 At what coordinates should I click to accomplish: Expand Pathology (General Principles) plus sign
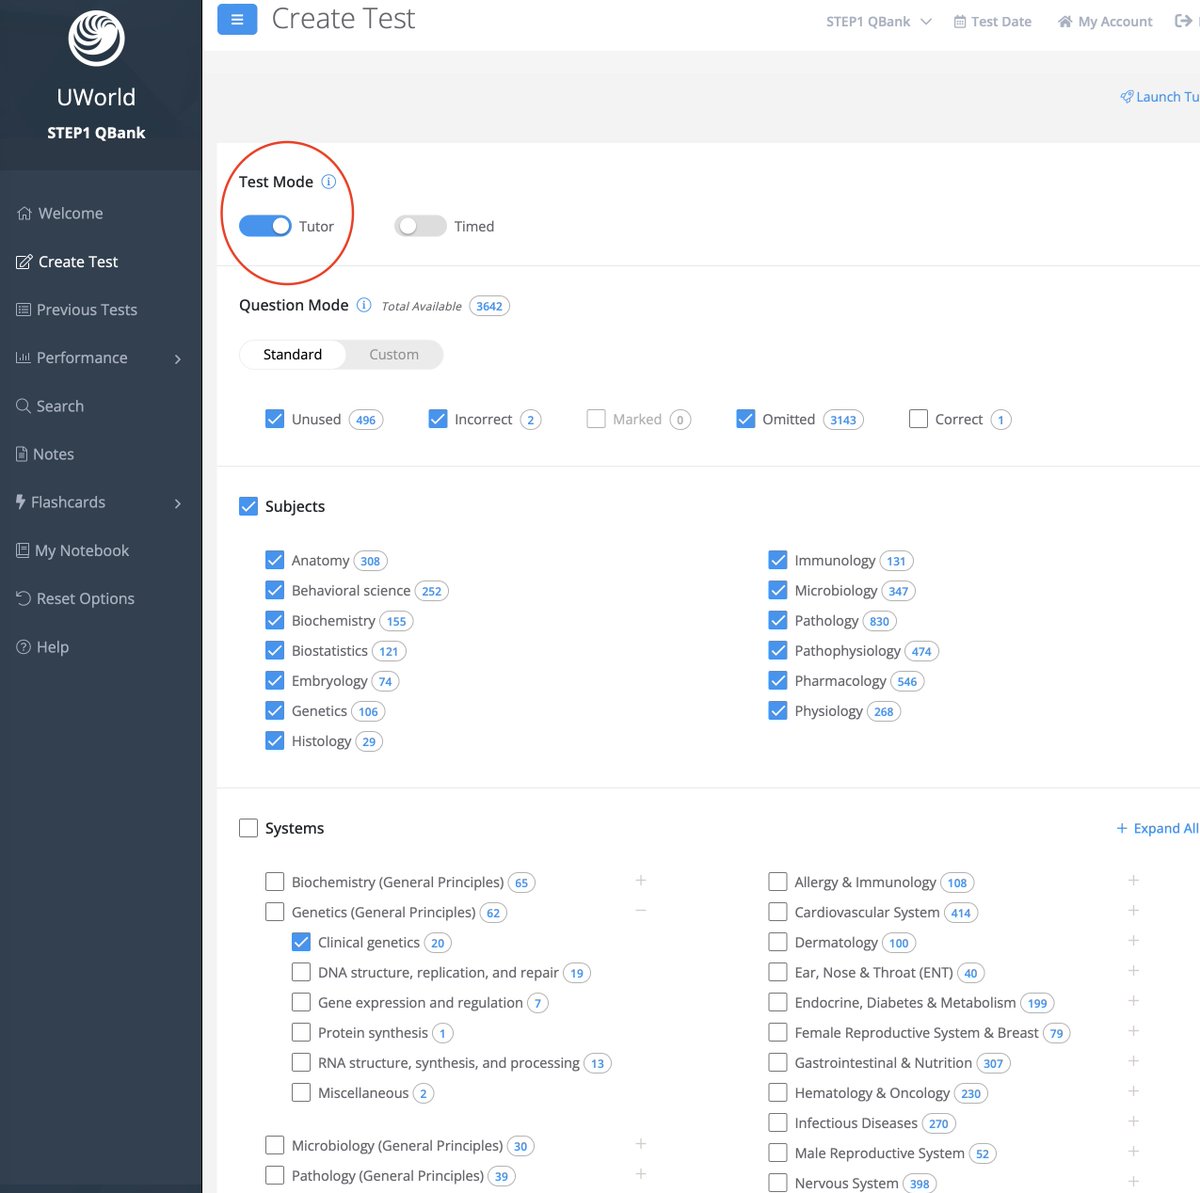641,1173
